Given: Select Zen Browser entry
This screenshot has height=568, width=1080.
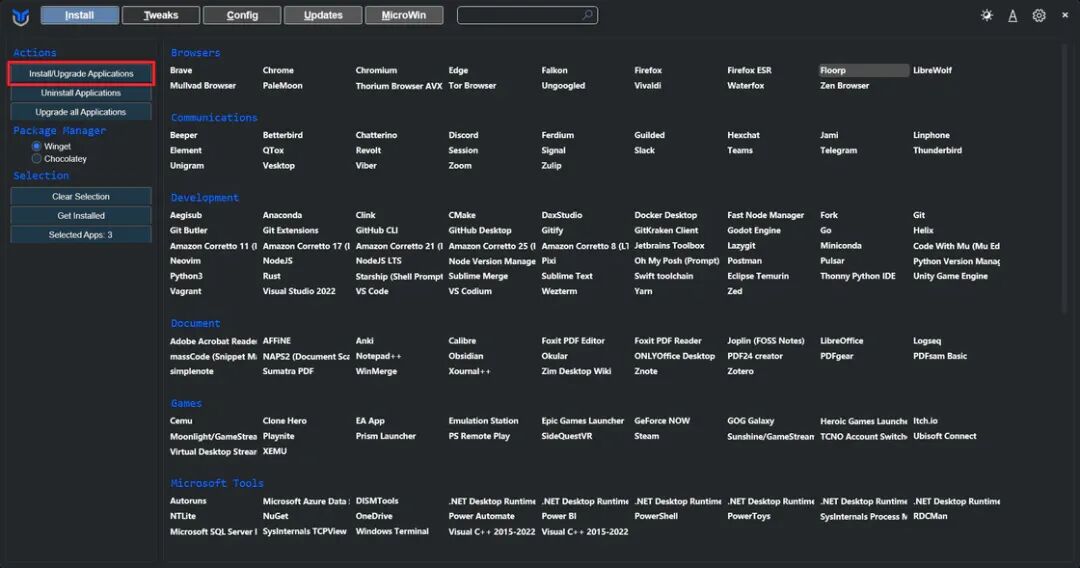Looking at the screenshot, I should click(x=844, y=85).
